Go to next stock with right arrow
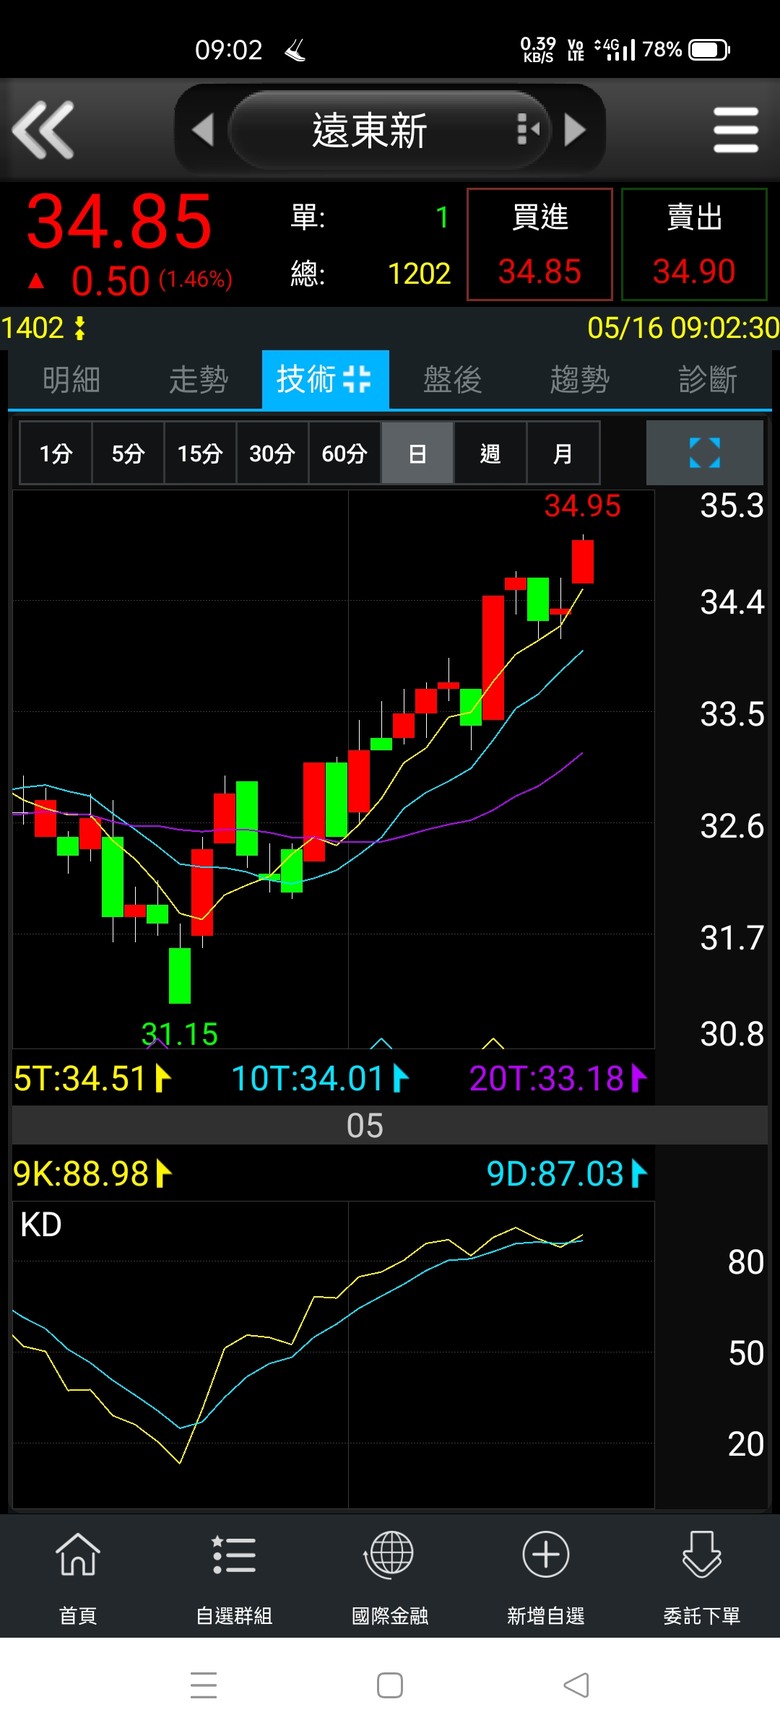The width and height of the screenshot is (780, 1733). point(575,130)
